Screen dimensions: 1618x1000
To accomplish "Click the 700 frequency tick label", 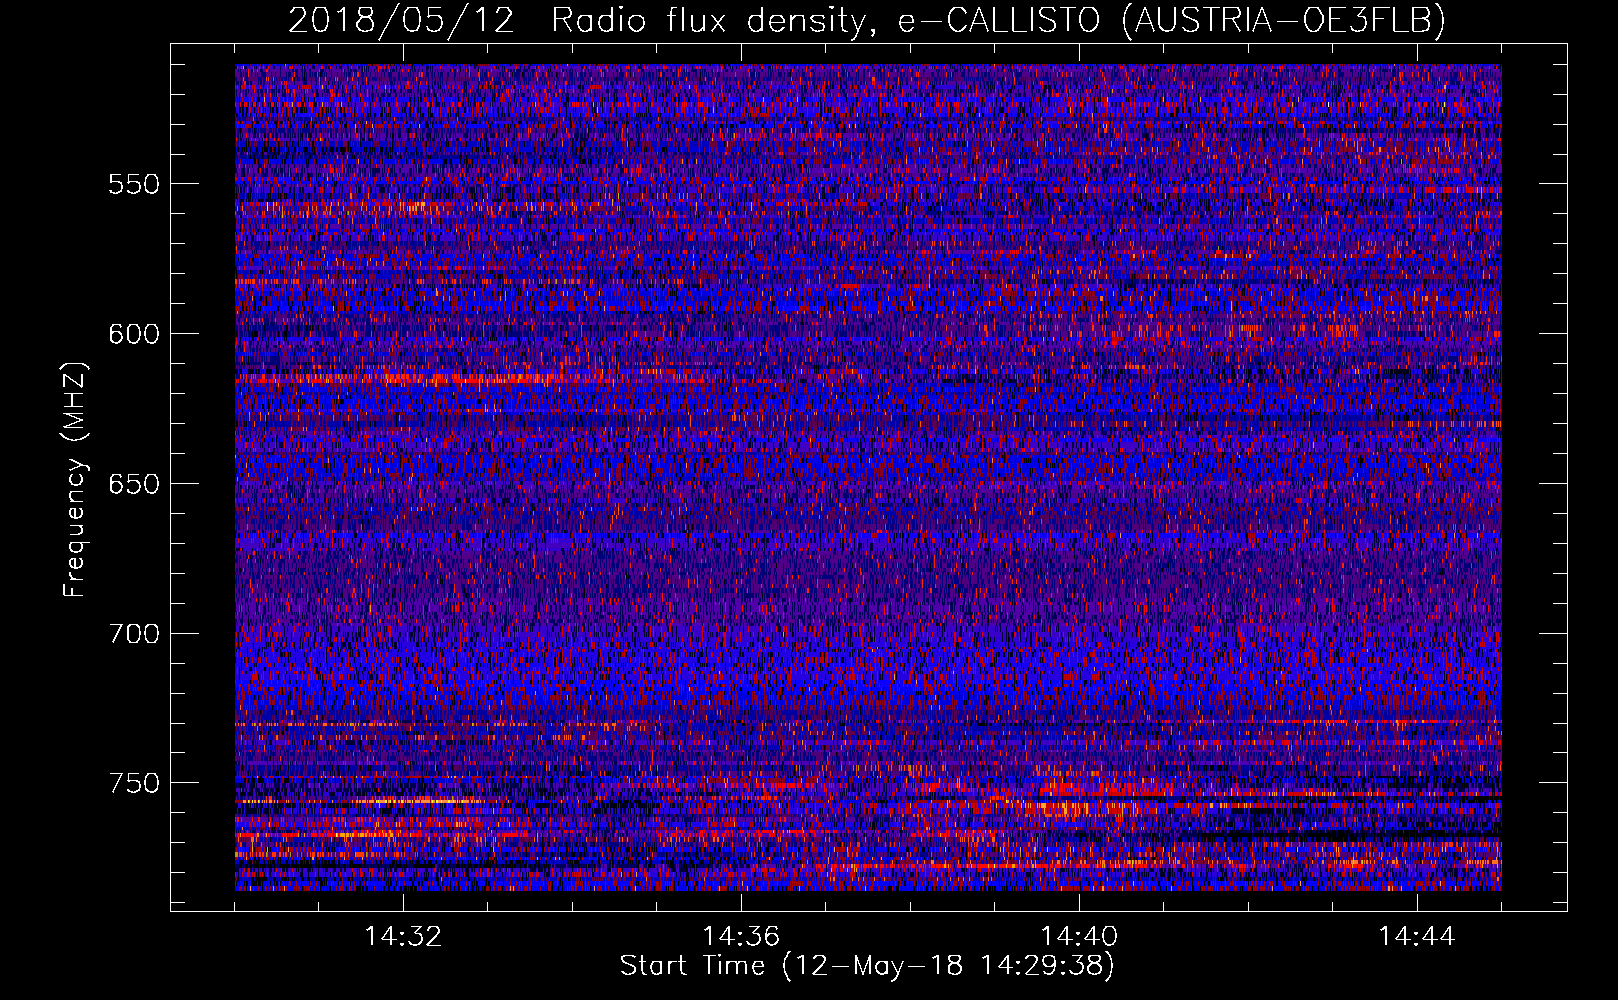I will tap(134, 634).
